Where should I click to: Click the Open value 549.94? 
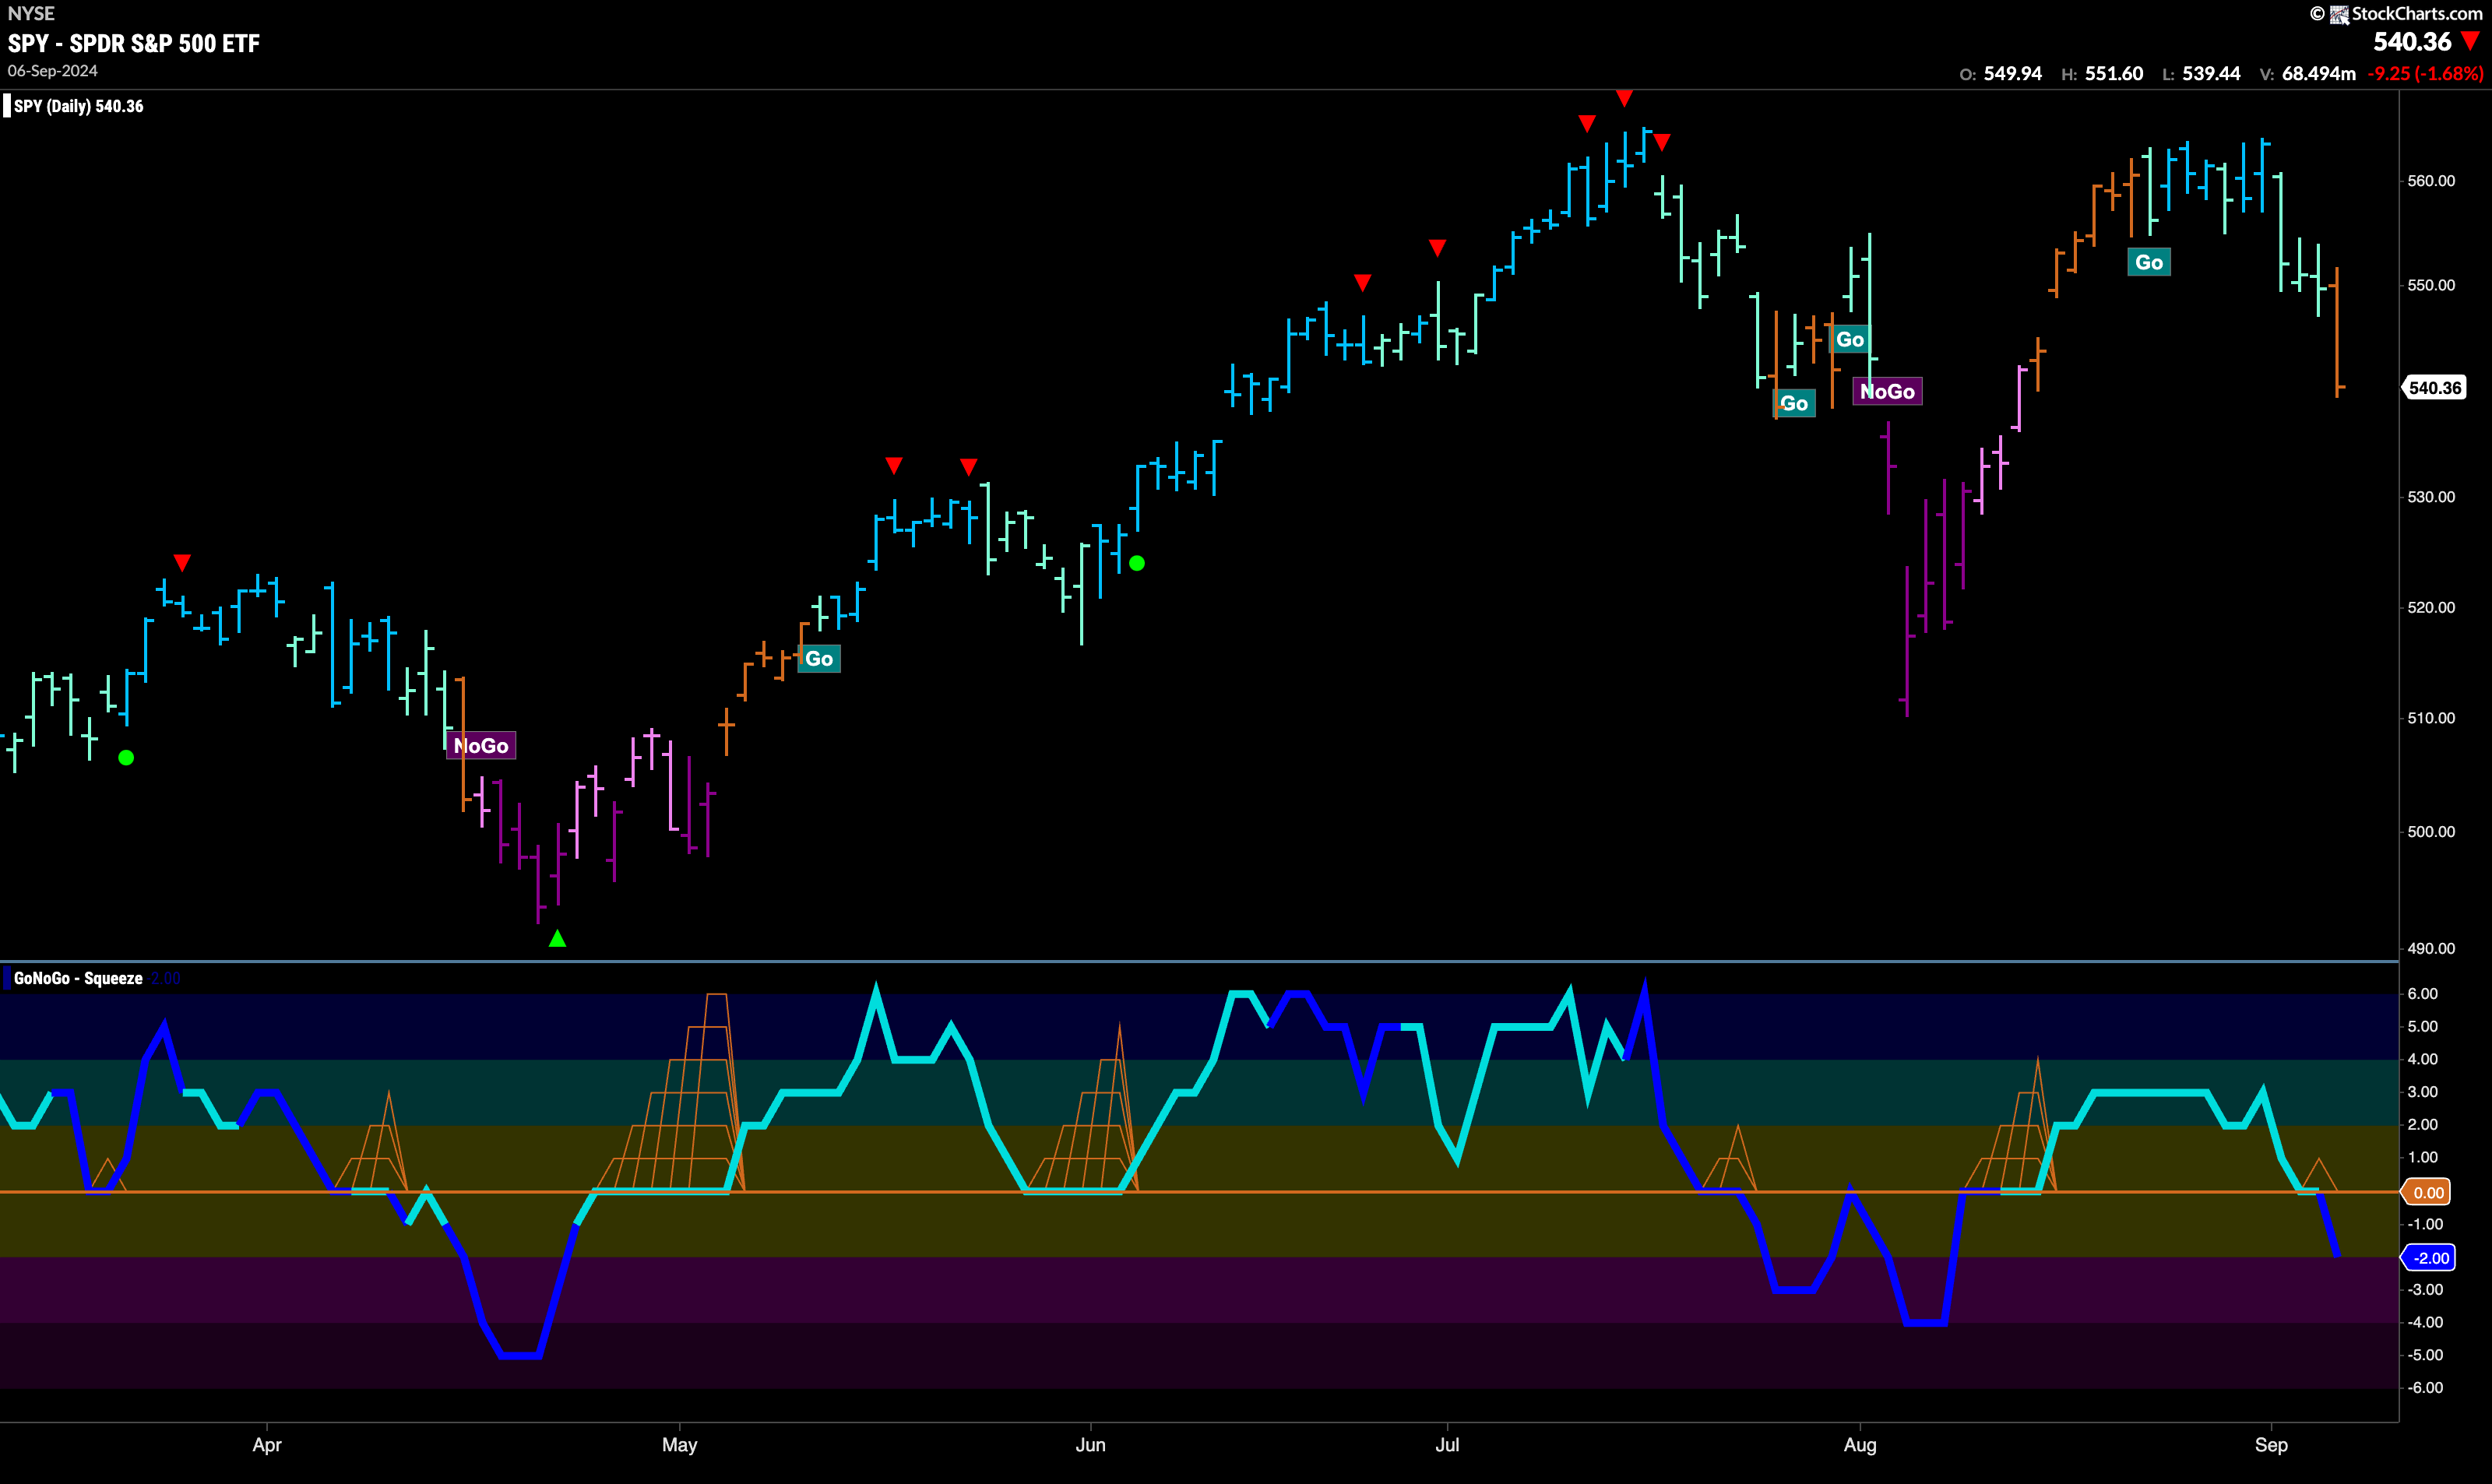coord(2012,73)
